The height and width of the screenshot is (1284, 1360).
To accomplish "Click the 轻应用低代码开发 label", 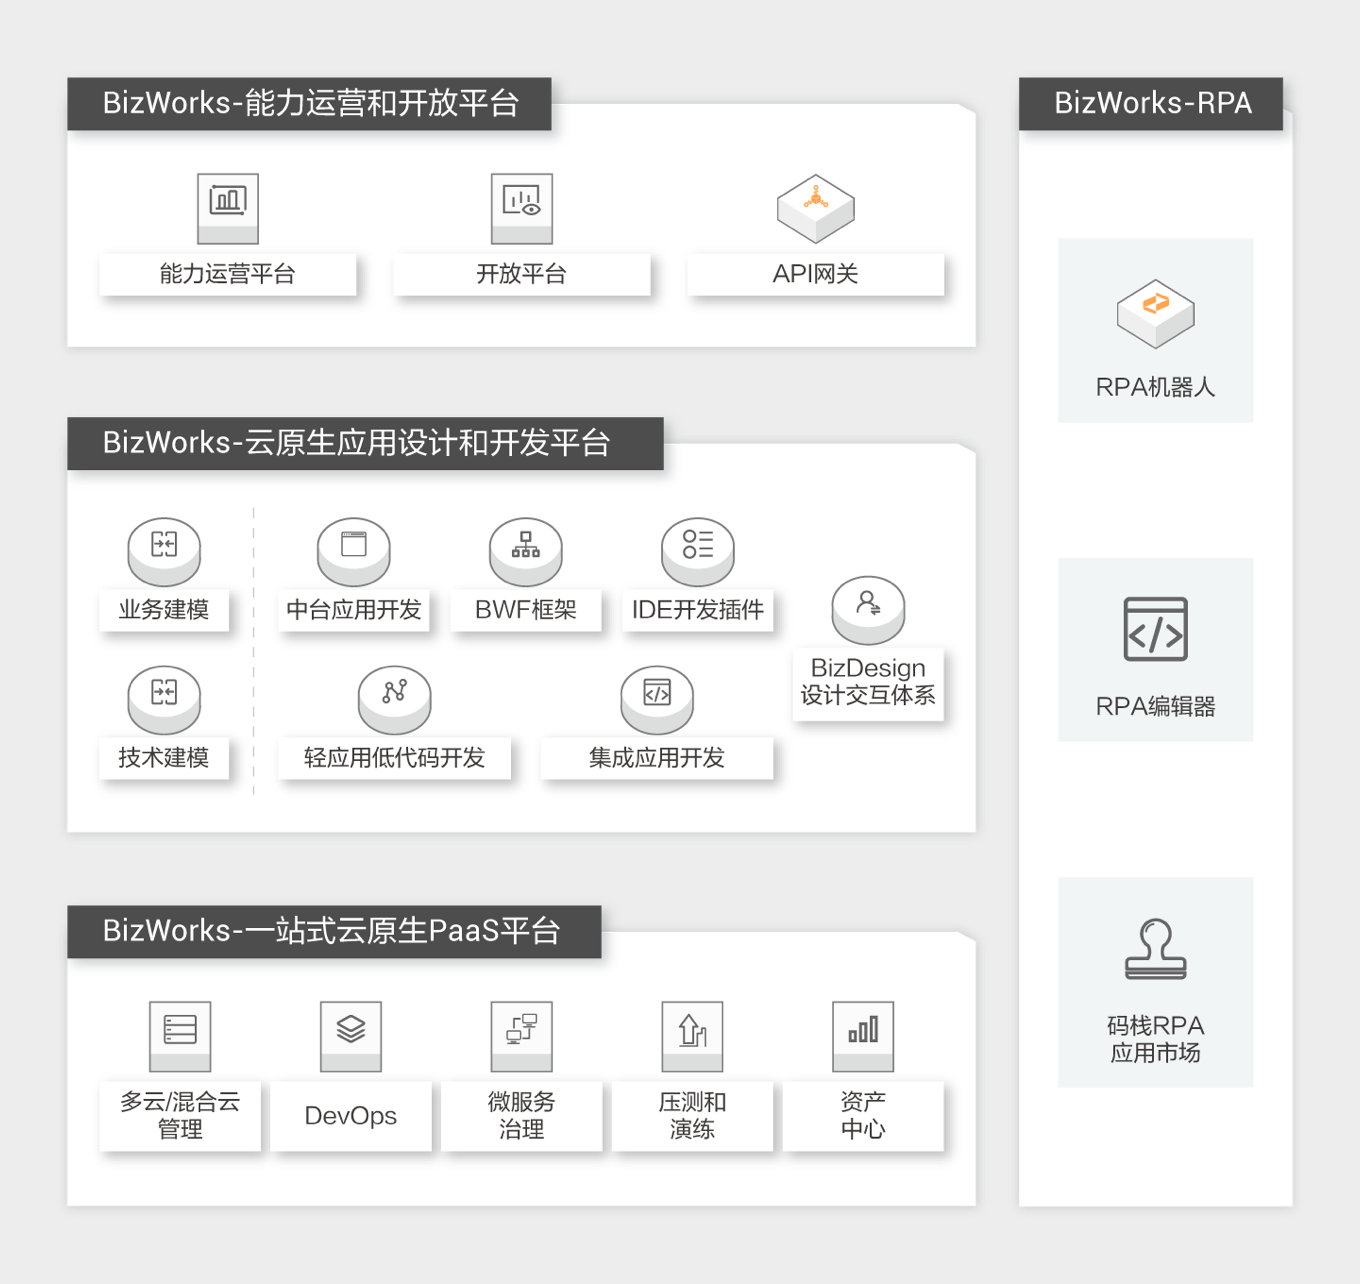I will point(395,758).
